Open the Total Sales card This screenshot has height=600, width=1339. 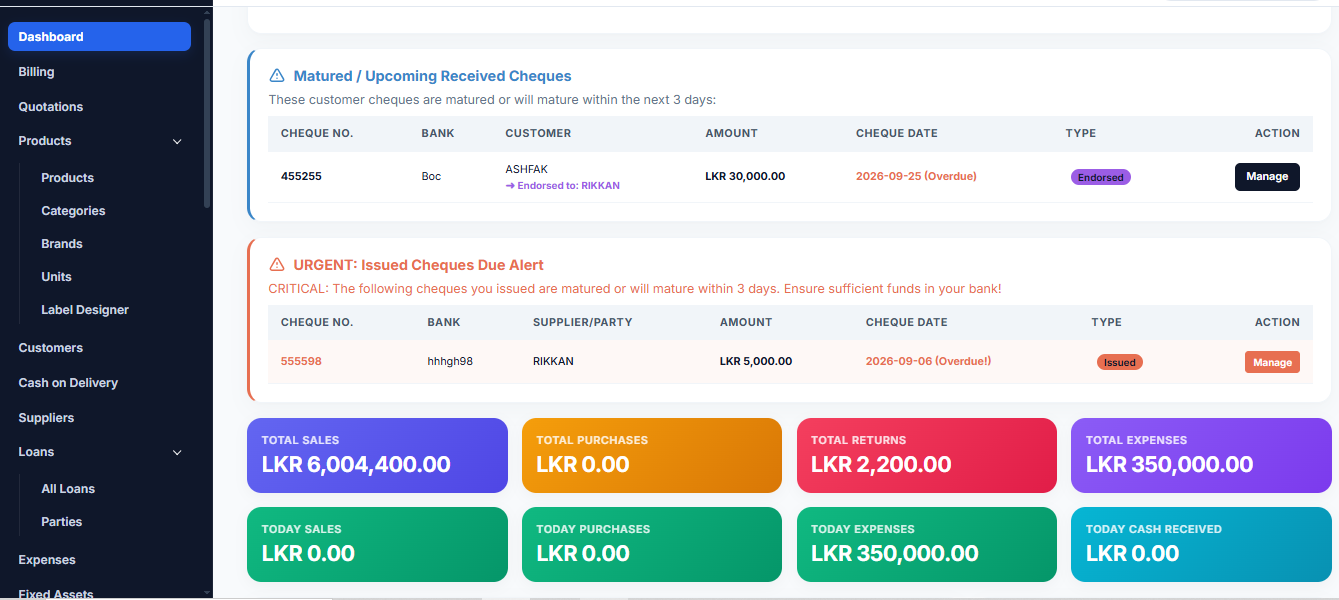(x=377, y=455)
